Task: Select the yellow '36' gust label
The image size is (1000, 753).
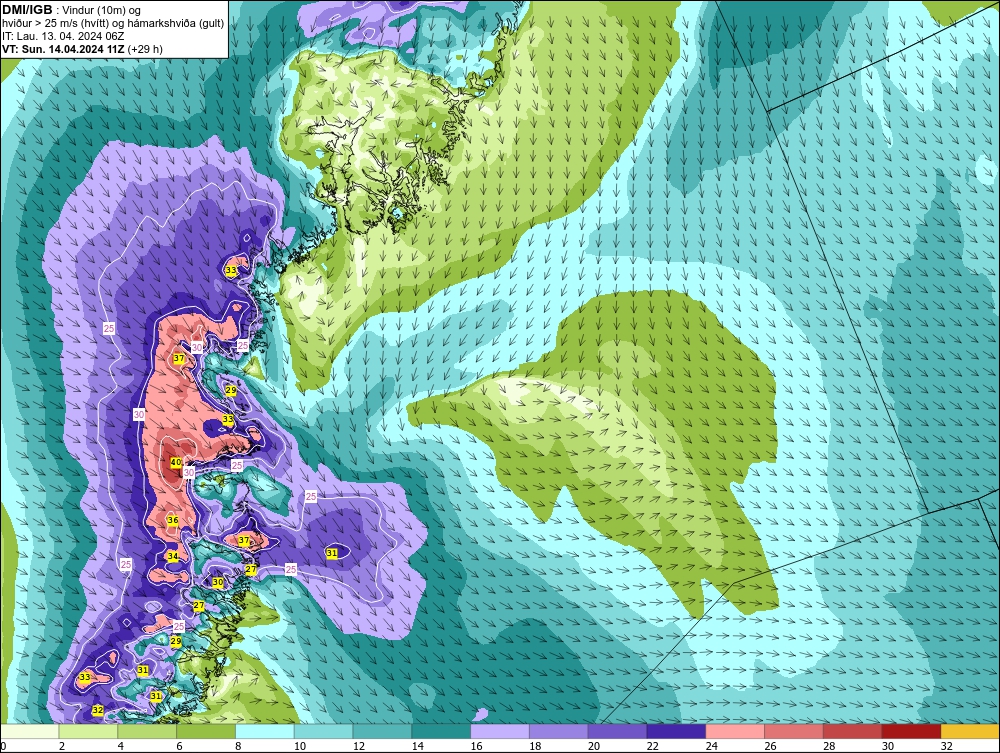Action: 173,520
